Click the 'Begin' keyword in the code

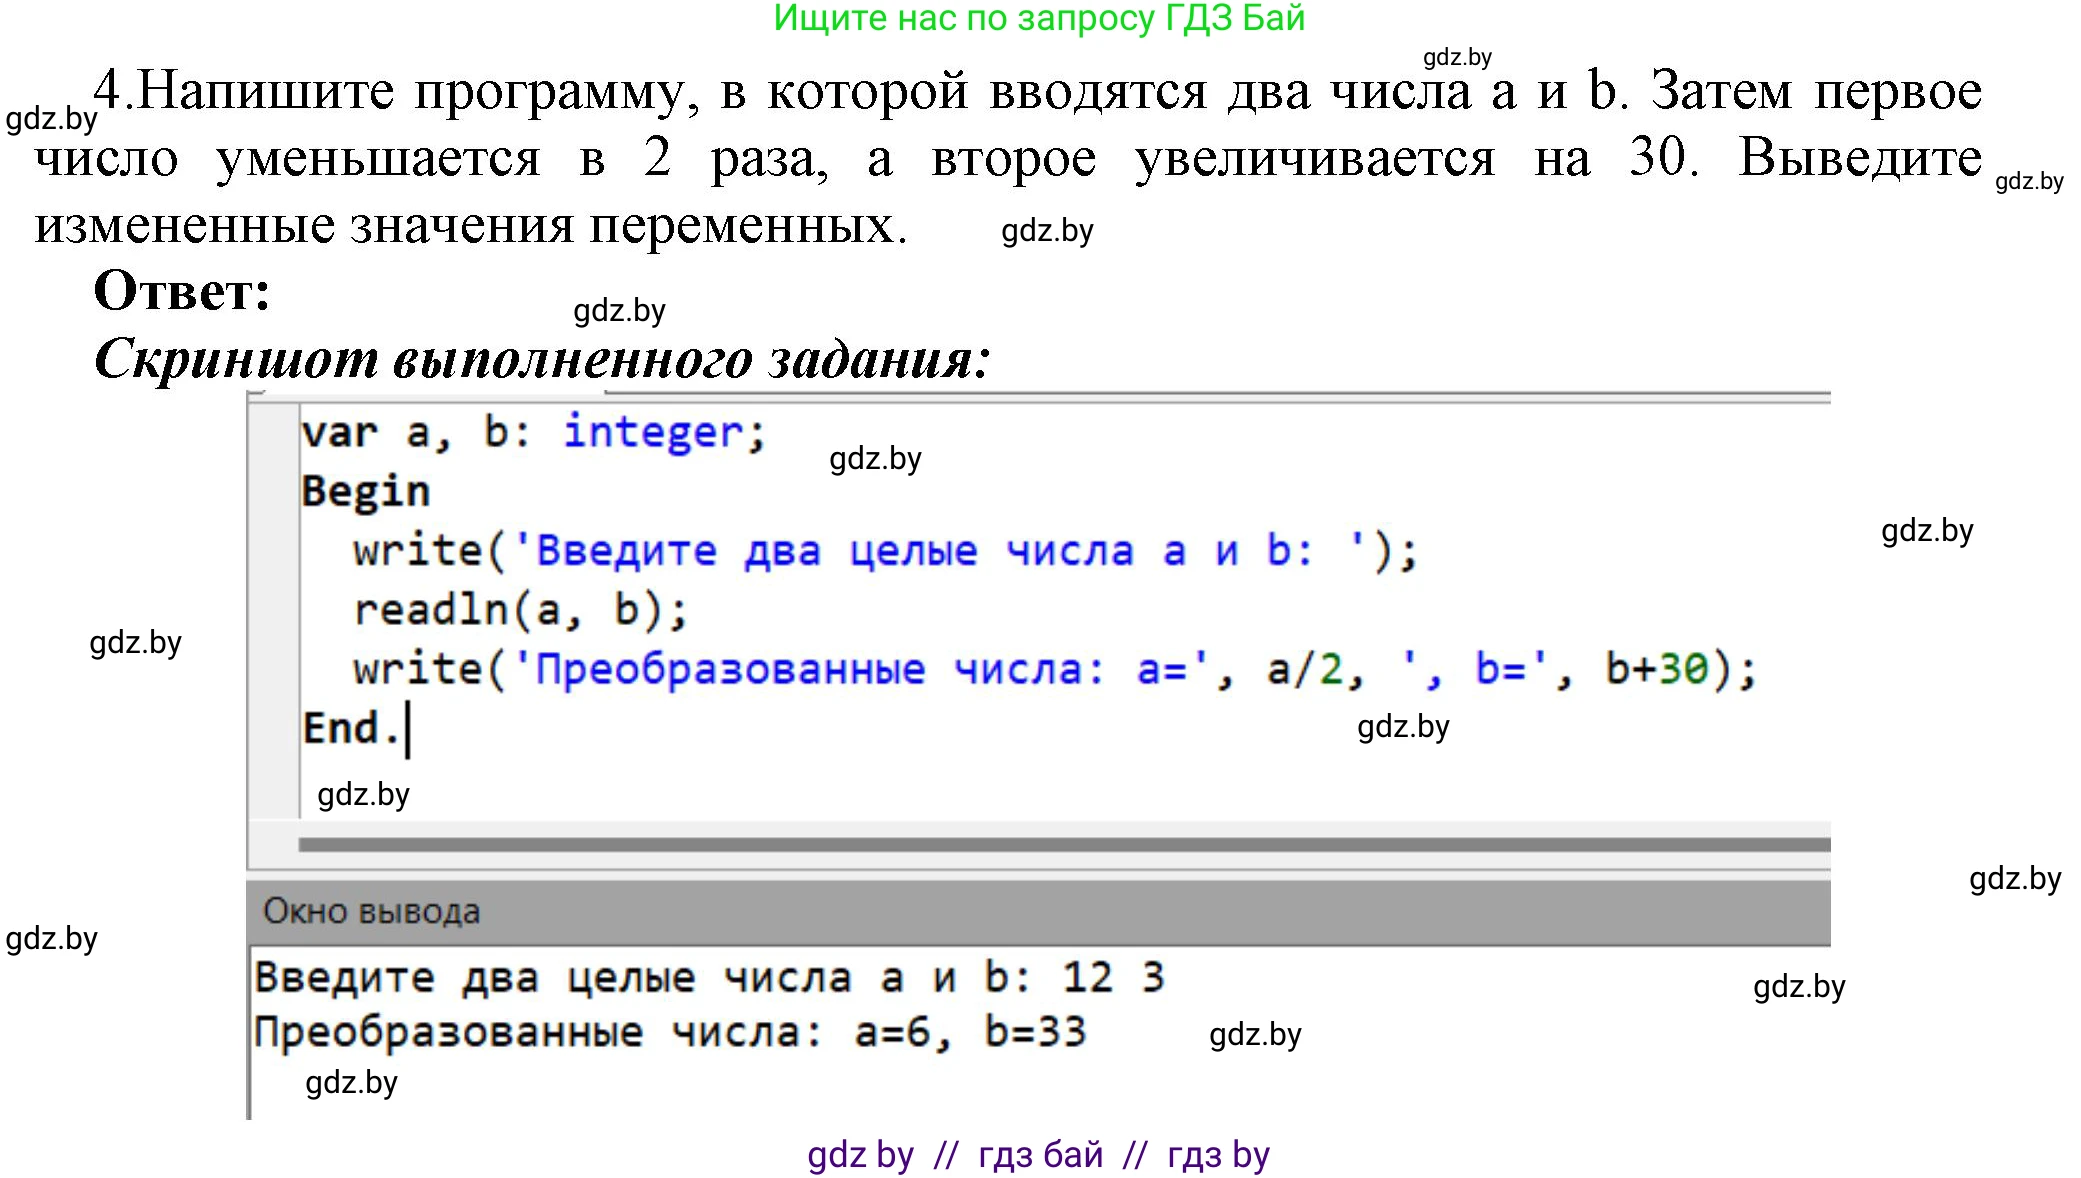[x=365, y=490]
